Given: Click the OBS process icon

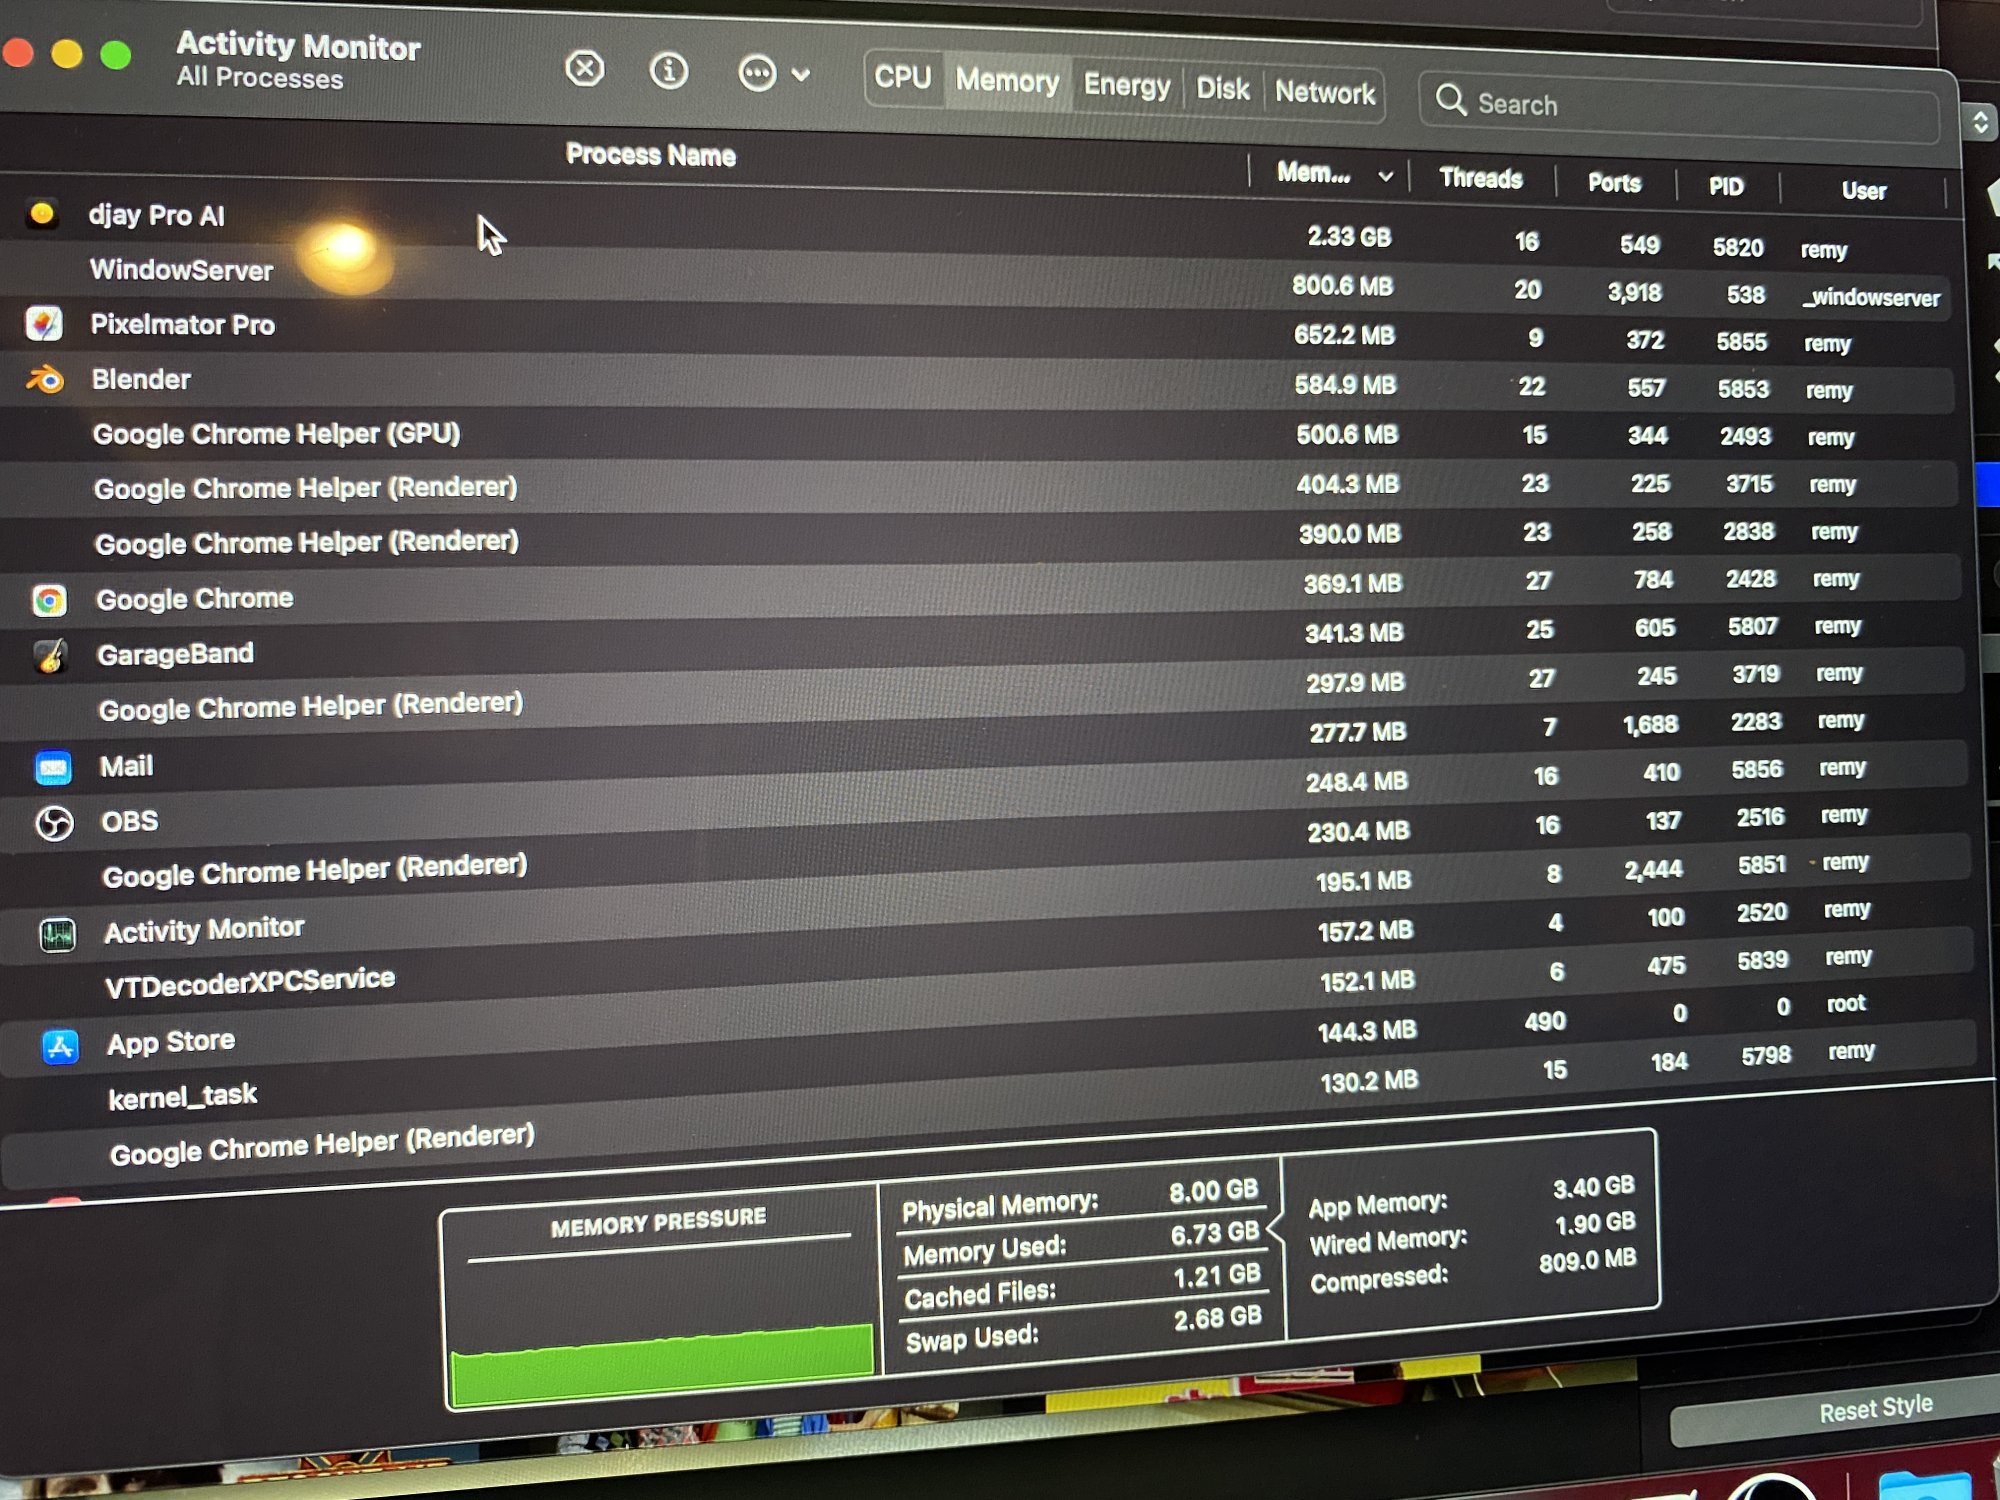Looking at the screenshot, I should click(54, 824).
